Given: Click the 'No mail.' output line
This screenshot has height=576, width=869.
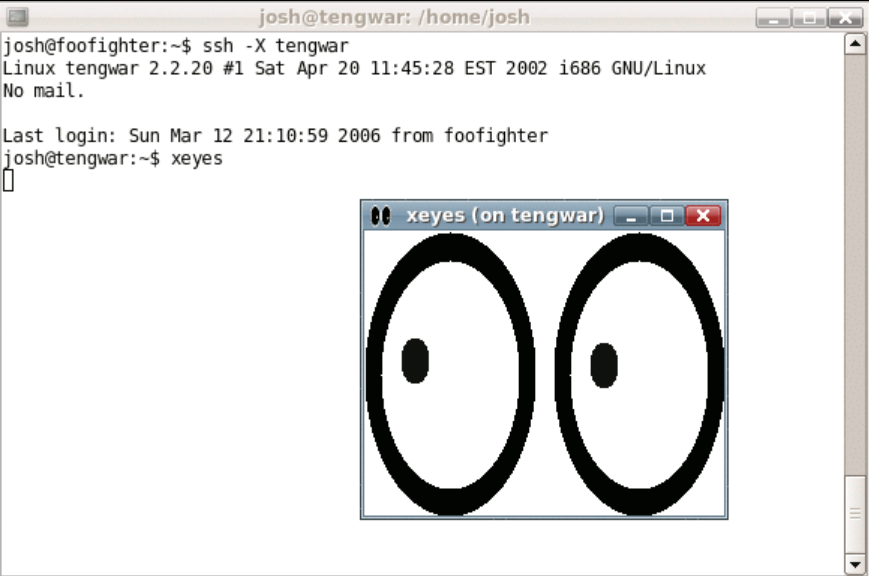Looking at the screenshot, I should click(x=44, y=91).
